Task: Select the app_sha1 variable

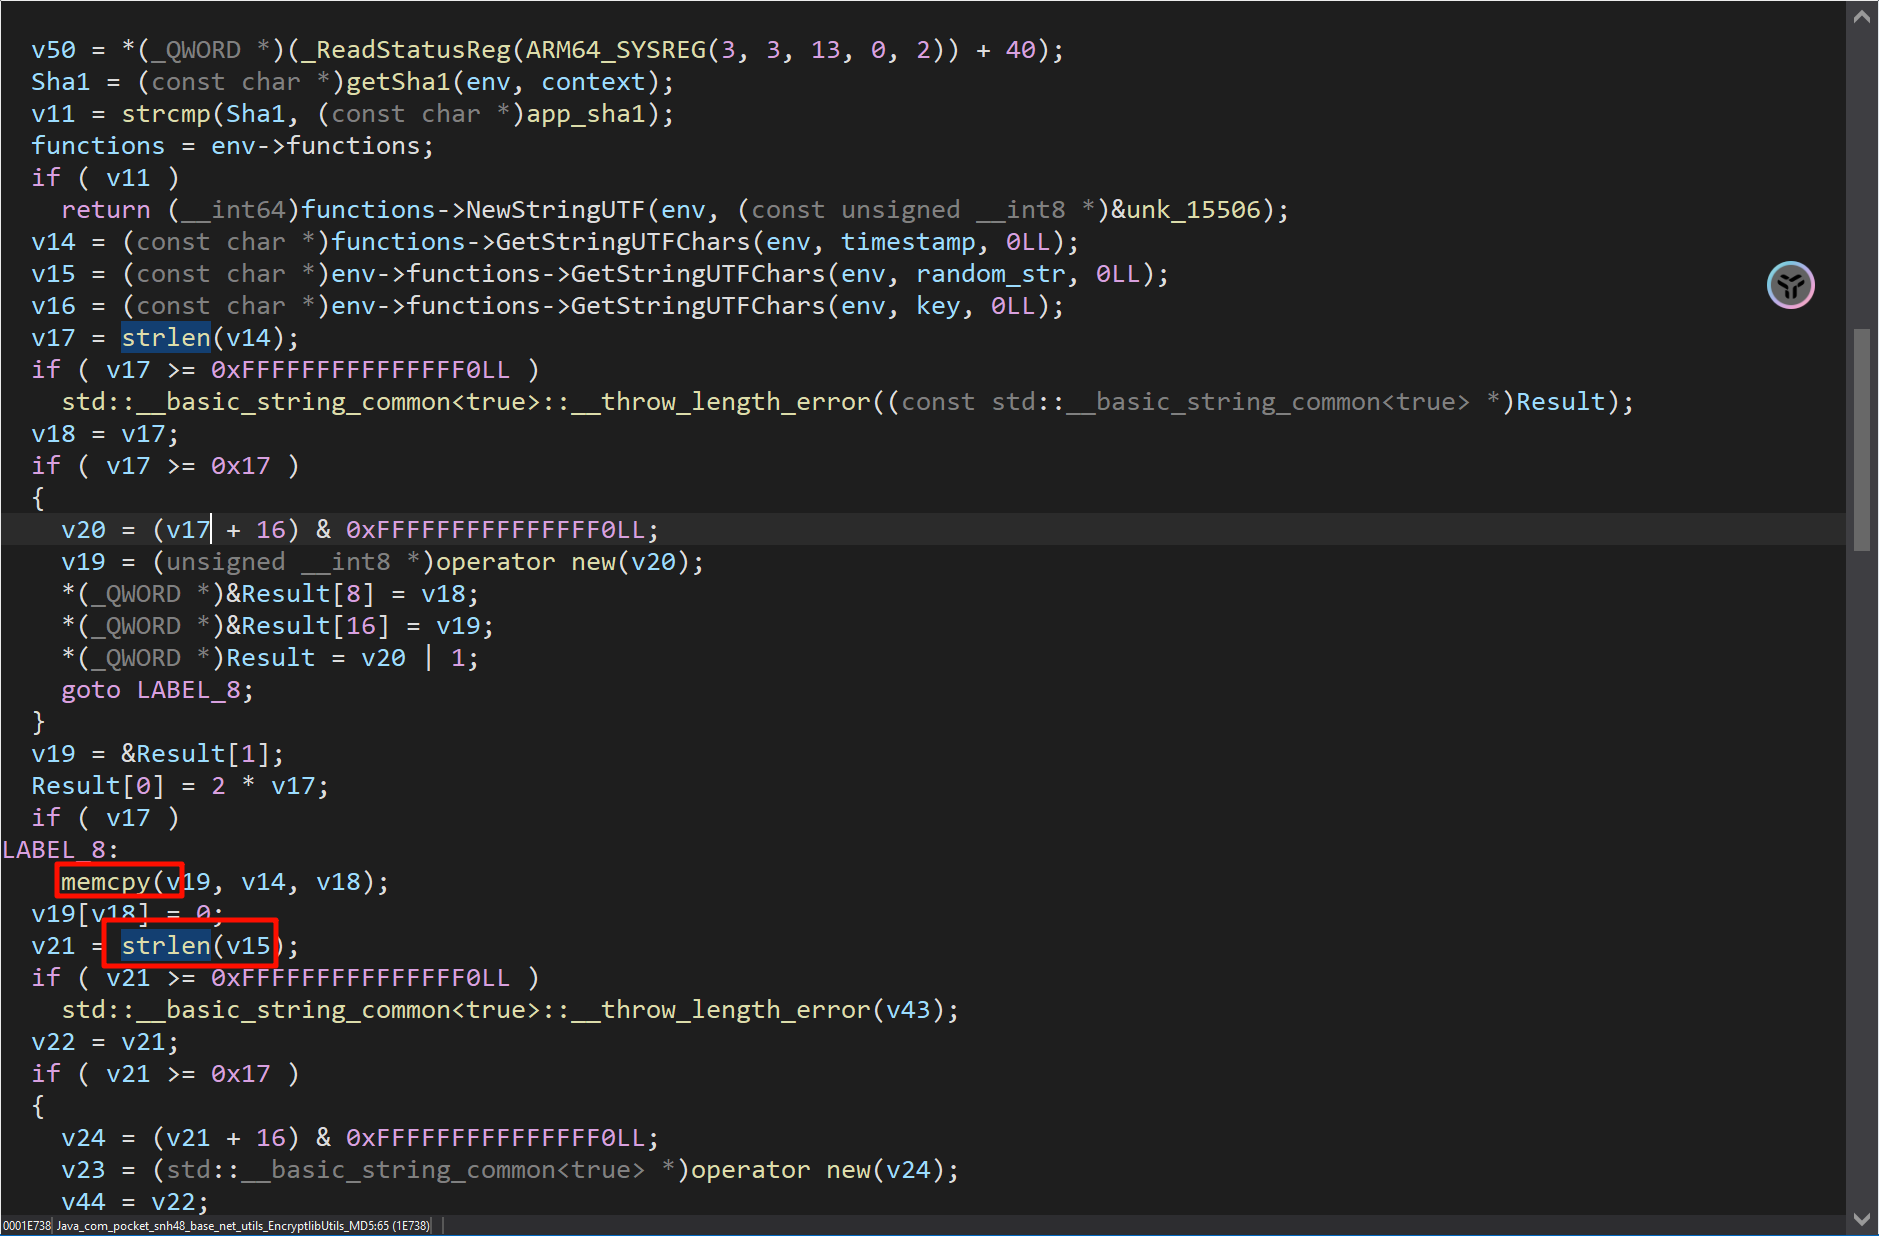Action: [x=586, y=114]
